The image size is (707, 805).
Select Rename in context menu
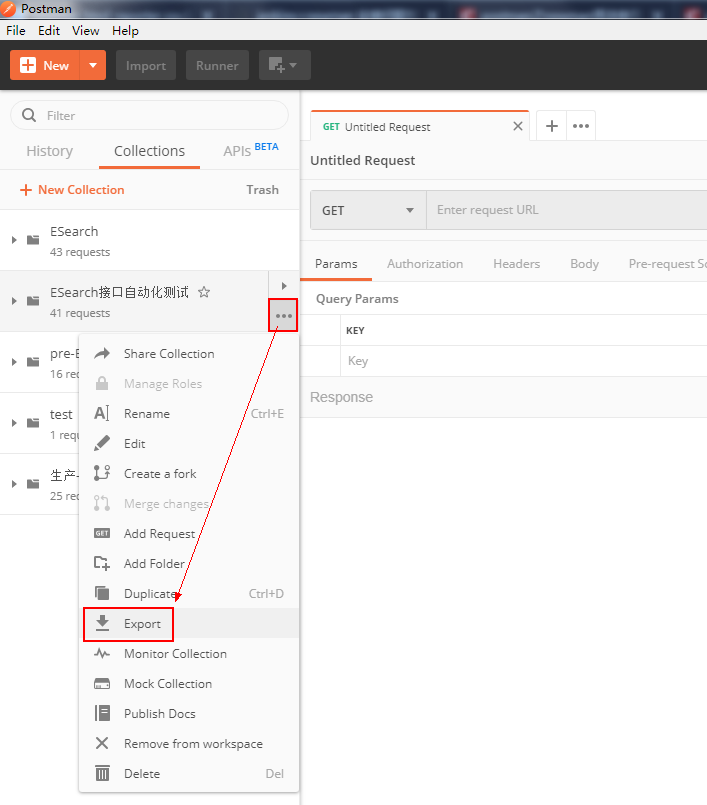click(x=189, y=414)
